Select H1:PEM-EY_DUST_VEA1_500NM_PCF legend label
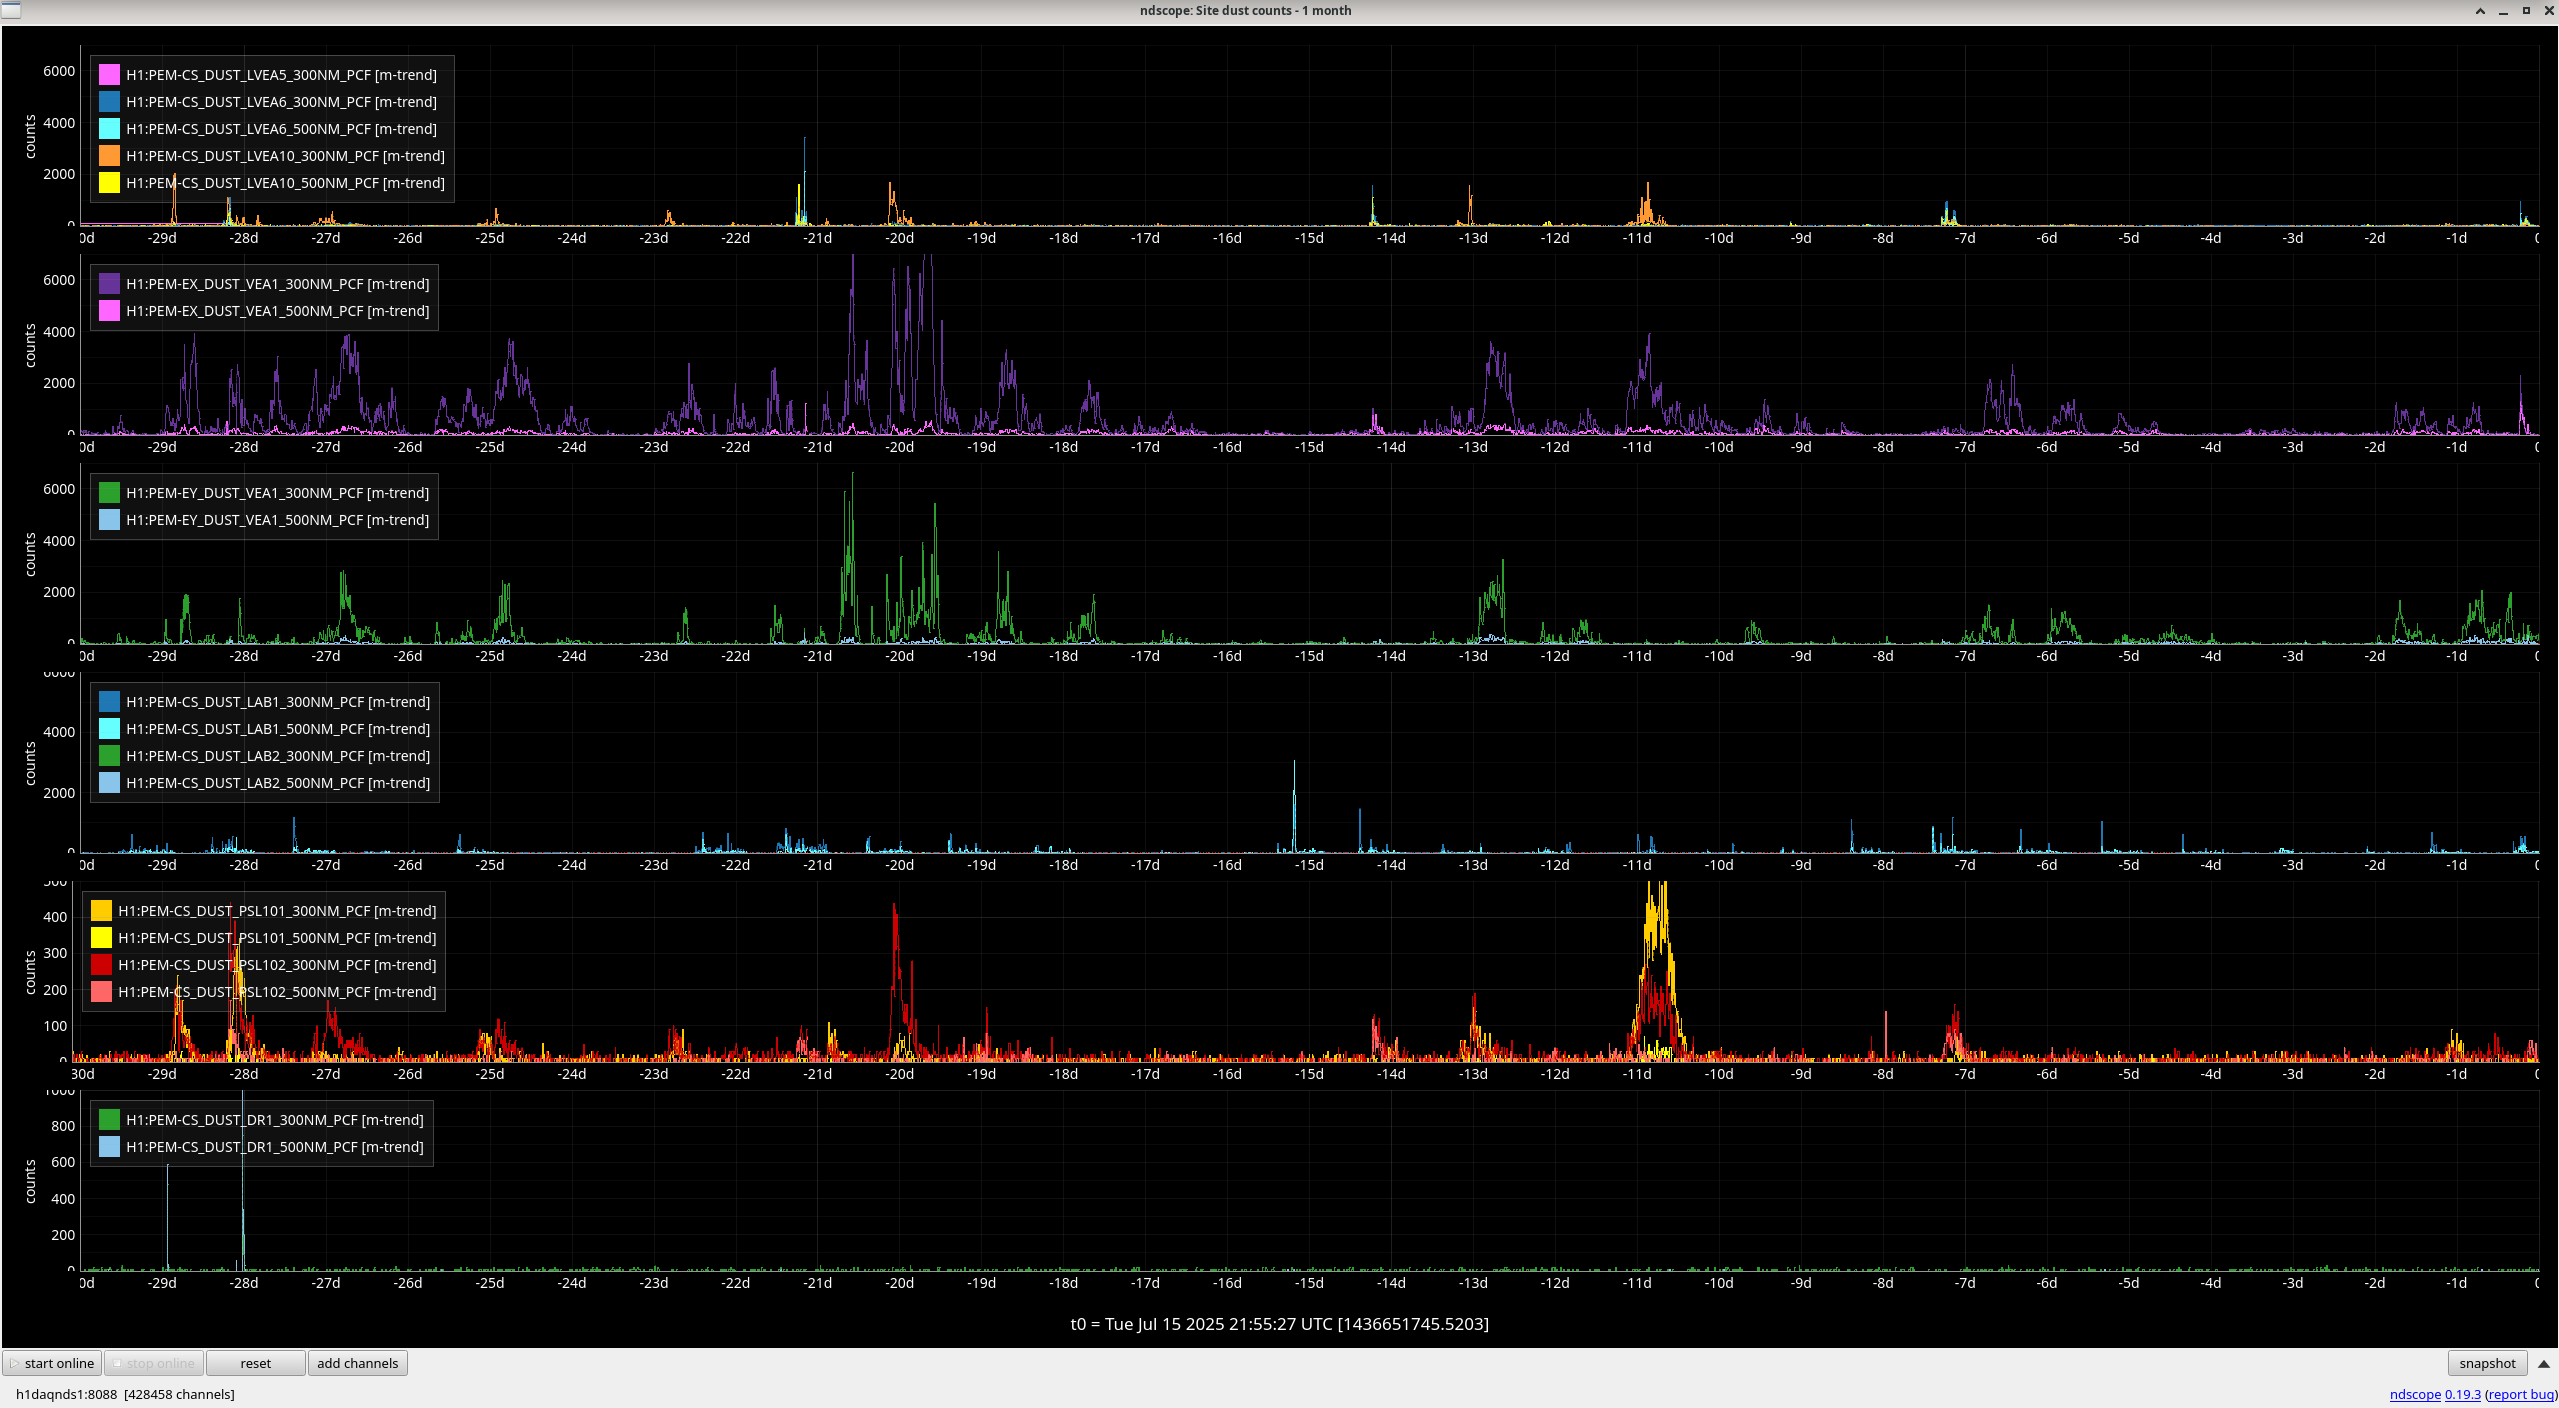2559x1408 pixels. (x=277, y=520)
